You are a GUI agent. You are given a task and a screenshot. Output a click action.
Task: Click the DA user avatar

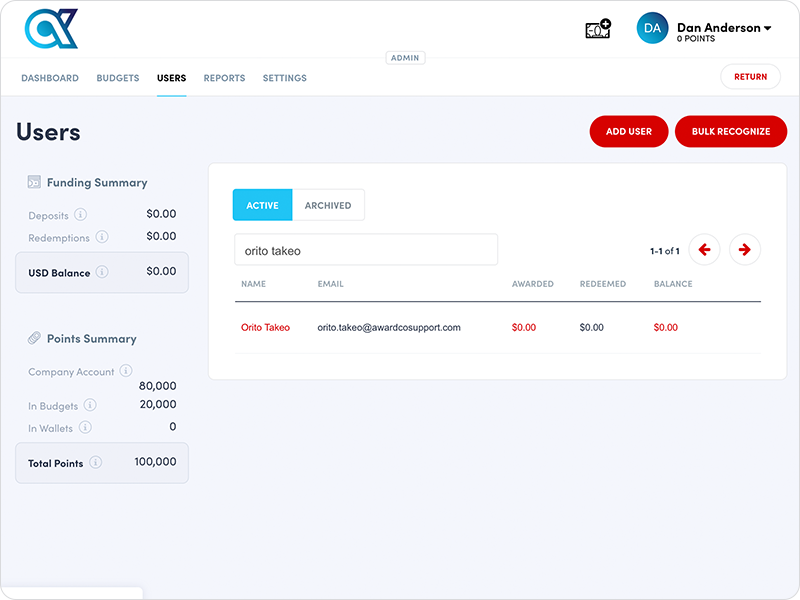(652, 29)
